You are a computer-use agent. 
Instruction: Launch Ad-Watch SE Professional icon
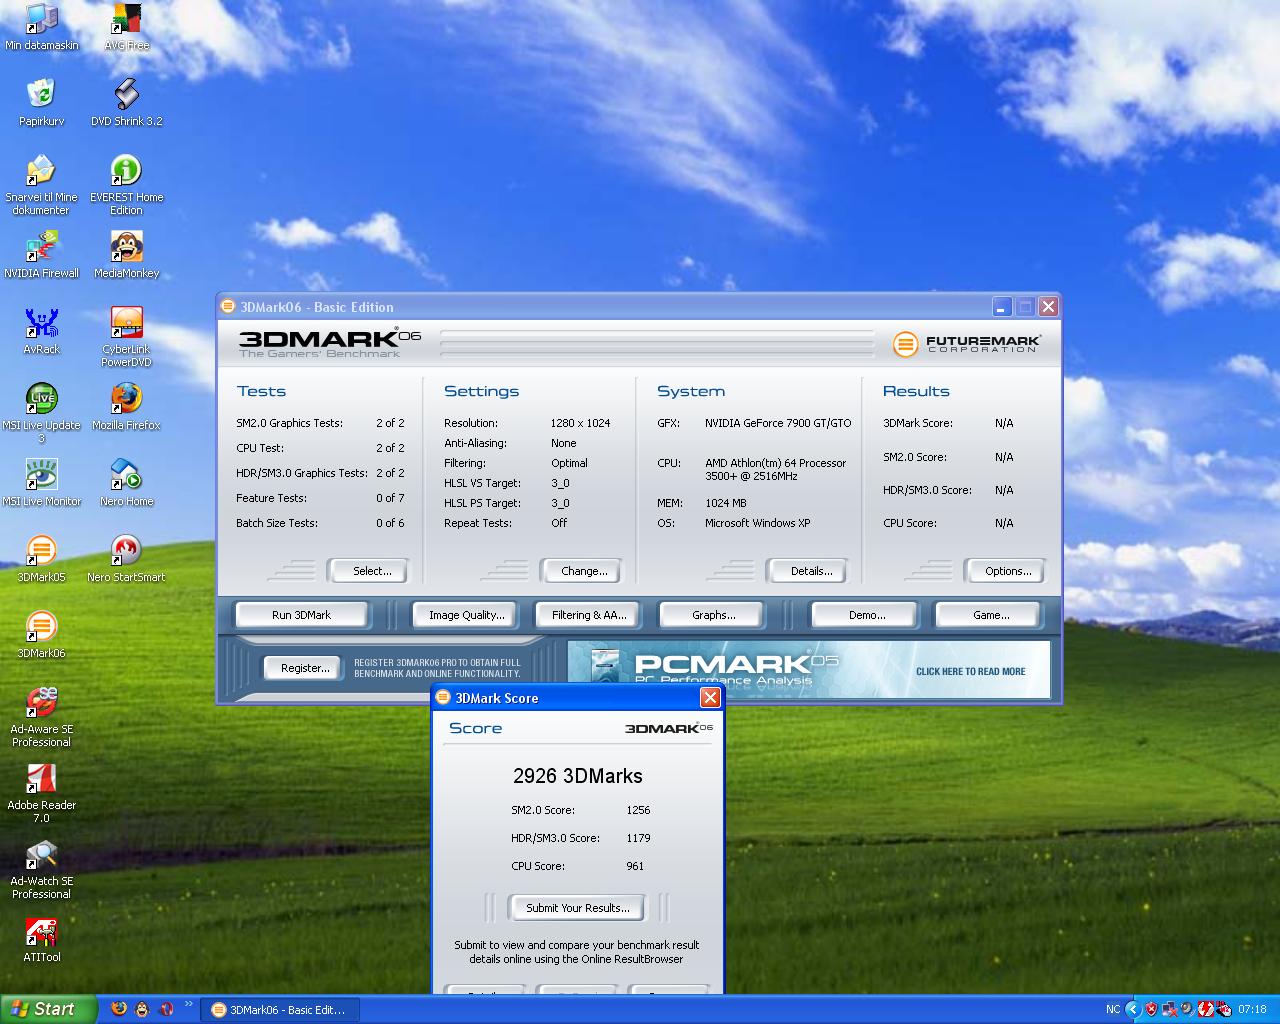(x=41, y=868)
